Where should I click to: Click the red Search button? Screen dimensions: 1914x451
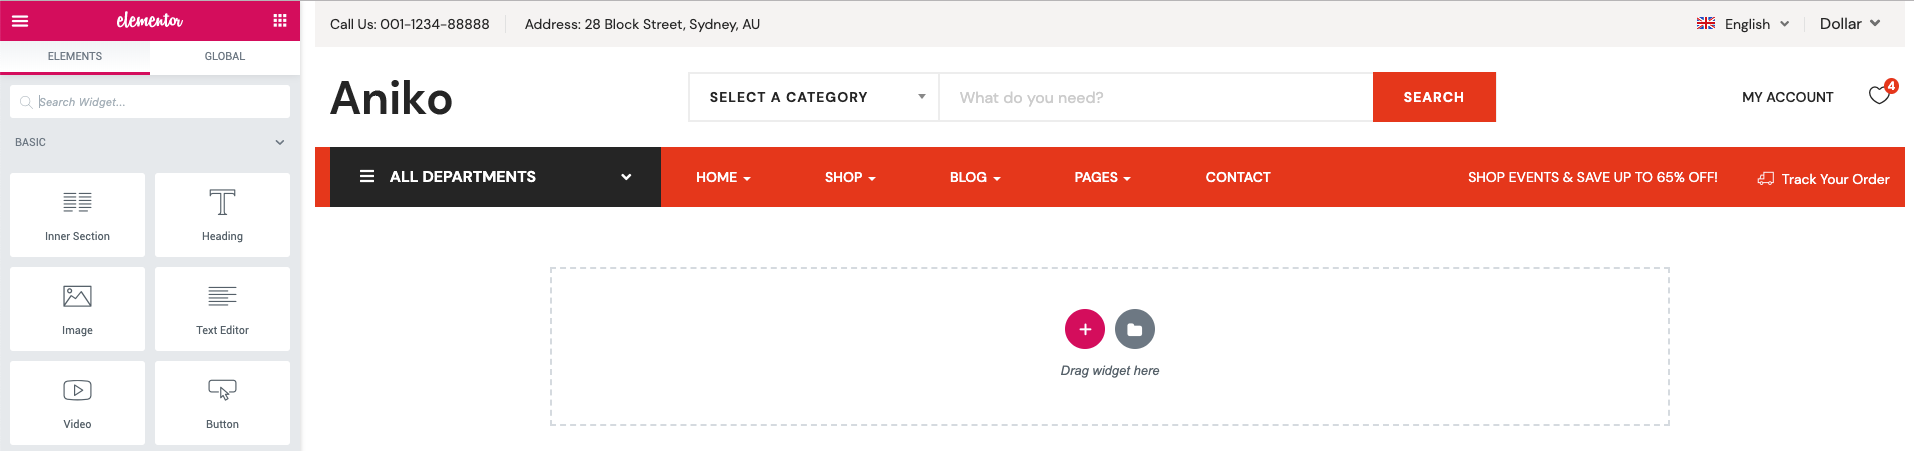coord(1433,97)
